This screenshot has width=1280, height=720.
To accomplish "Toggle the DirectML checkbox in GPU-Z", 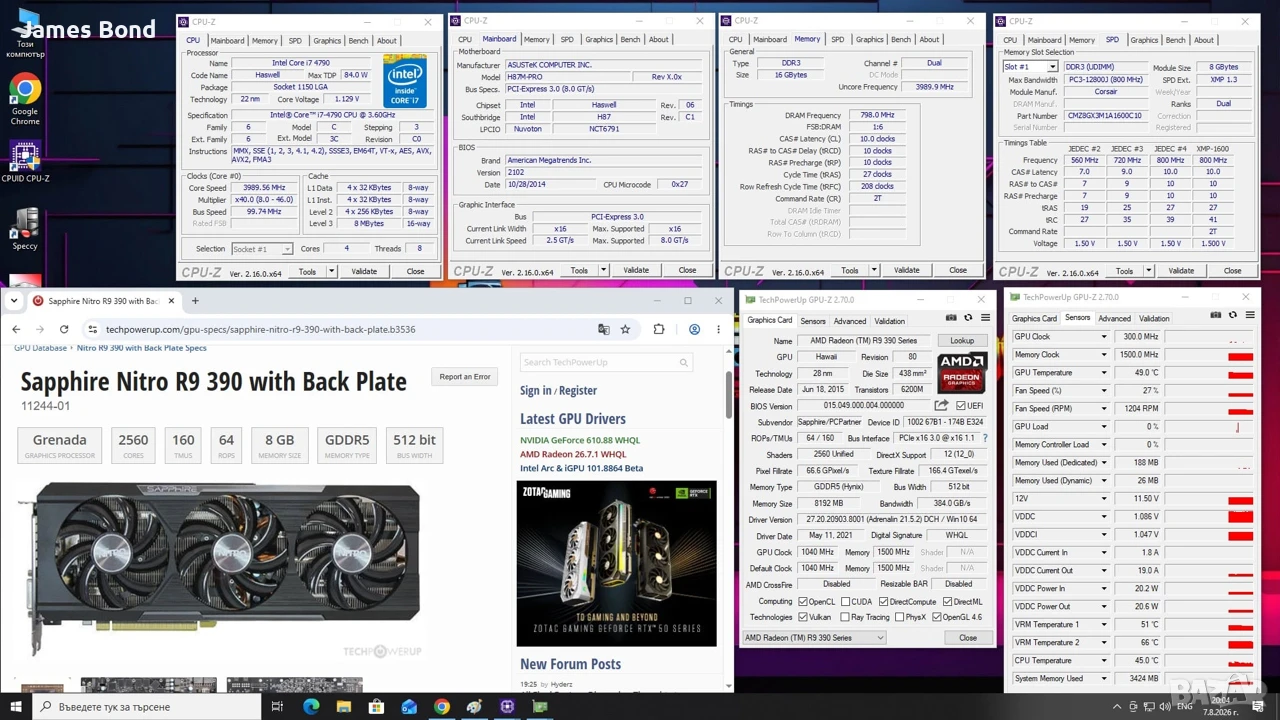I will (946, 602).
